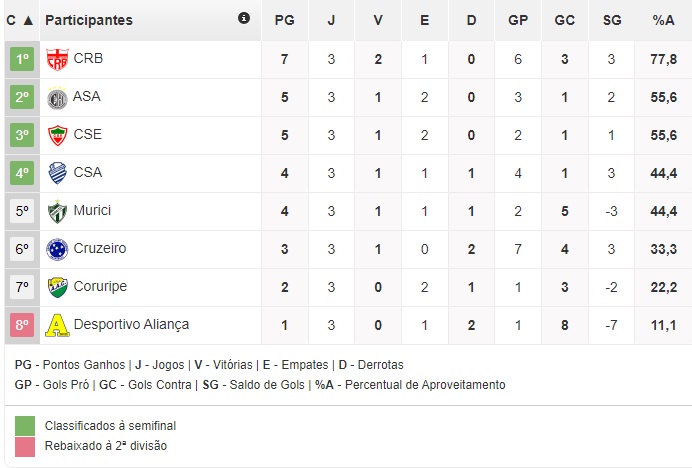Image resolution: width=692 pixels, height=468 pixels.
Task: Click the Desportivo Aliança logo icon
Action: (58, 325)
